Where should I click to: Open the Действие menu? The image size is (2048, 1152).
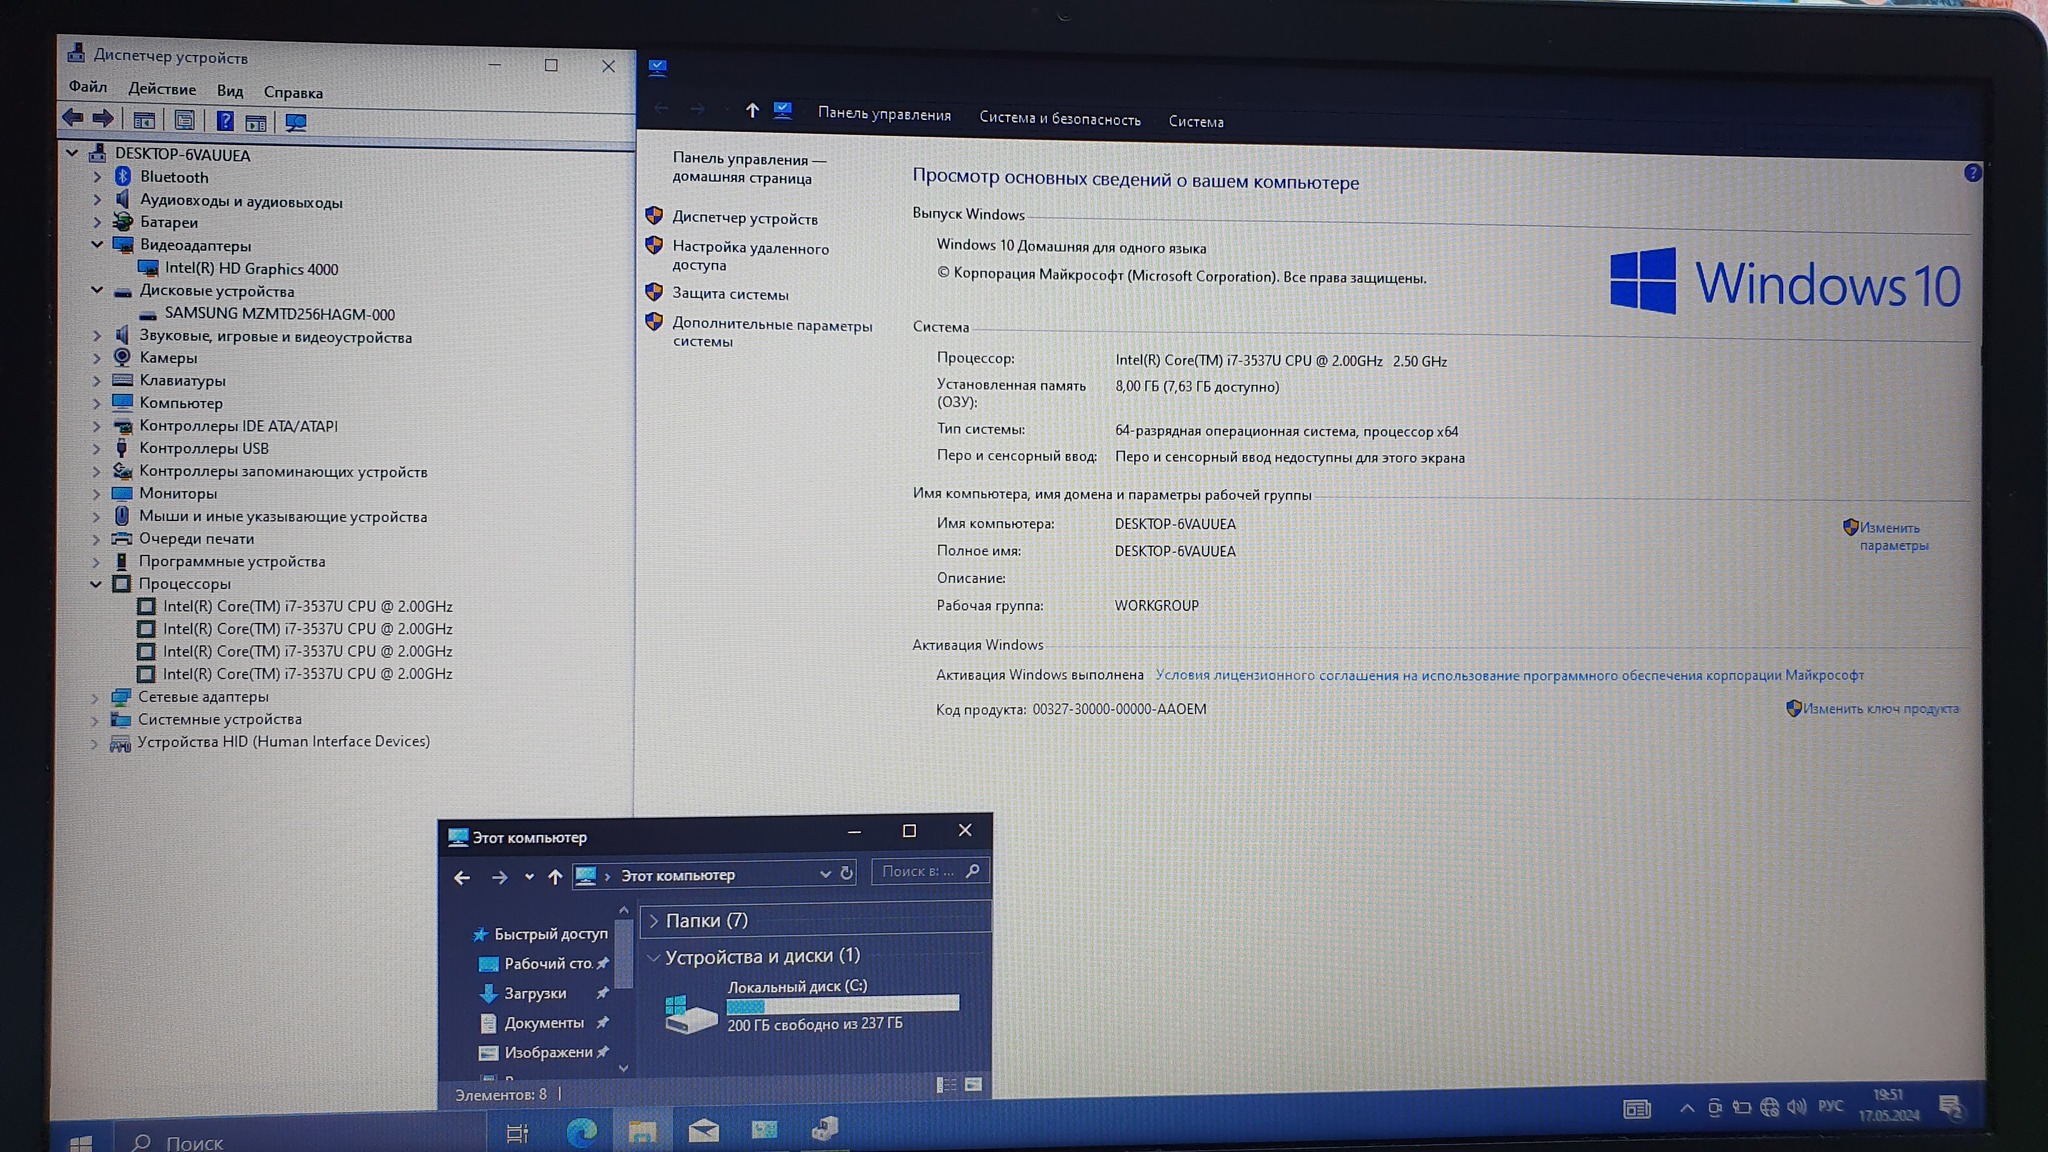162,89
